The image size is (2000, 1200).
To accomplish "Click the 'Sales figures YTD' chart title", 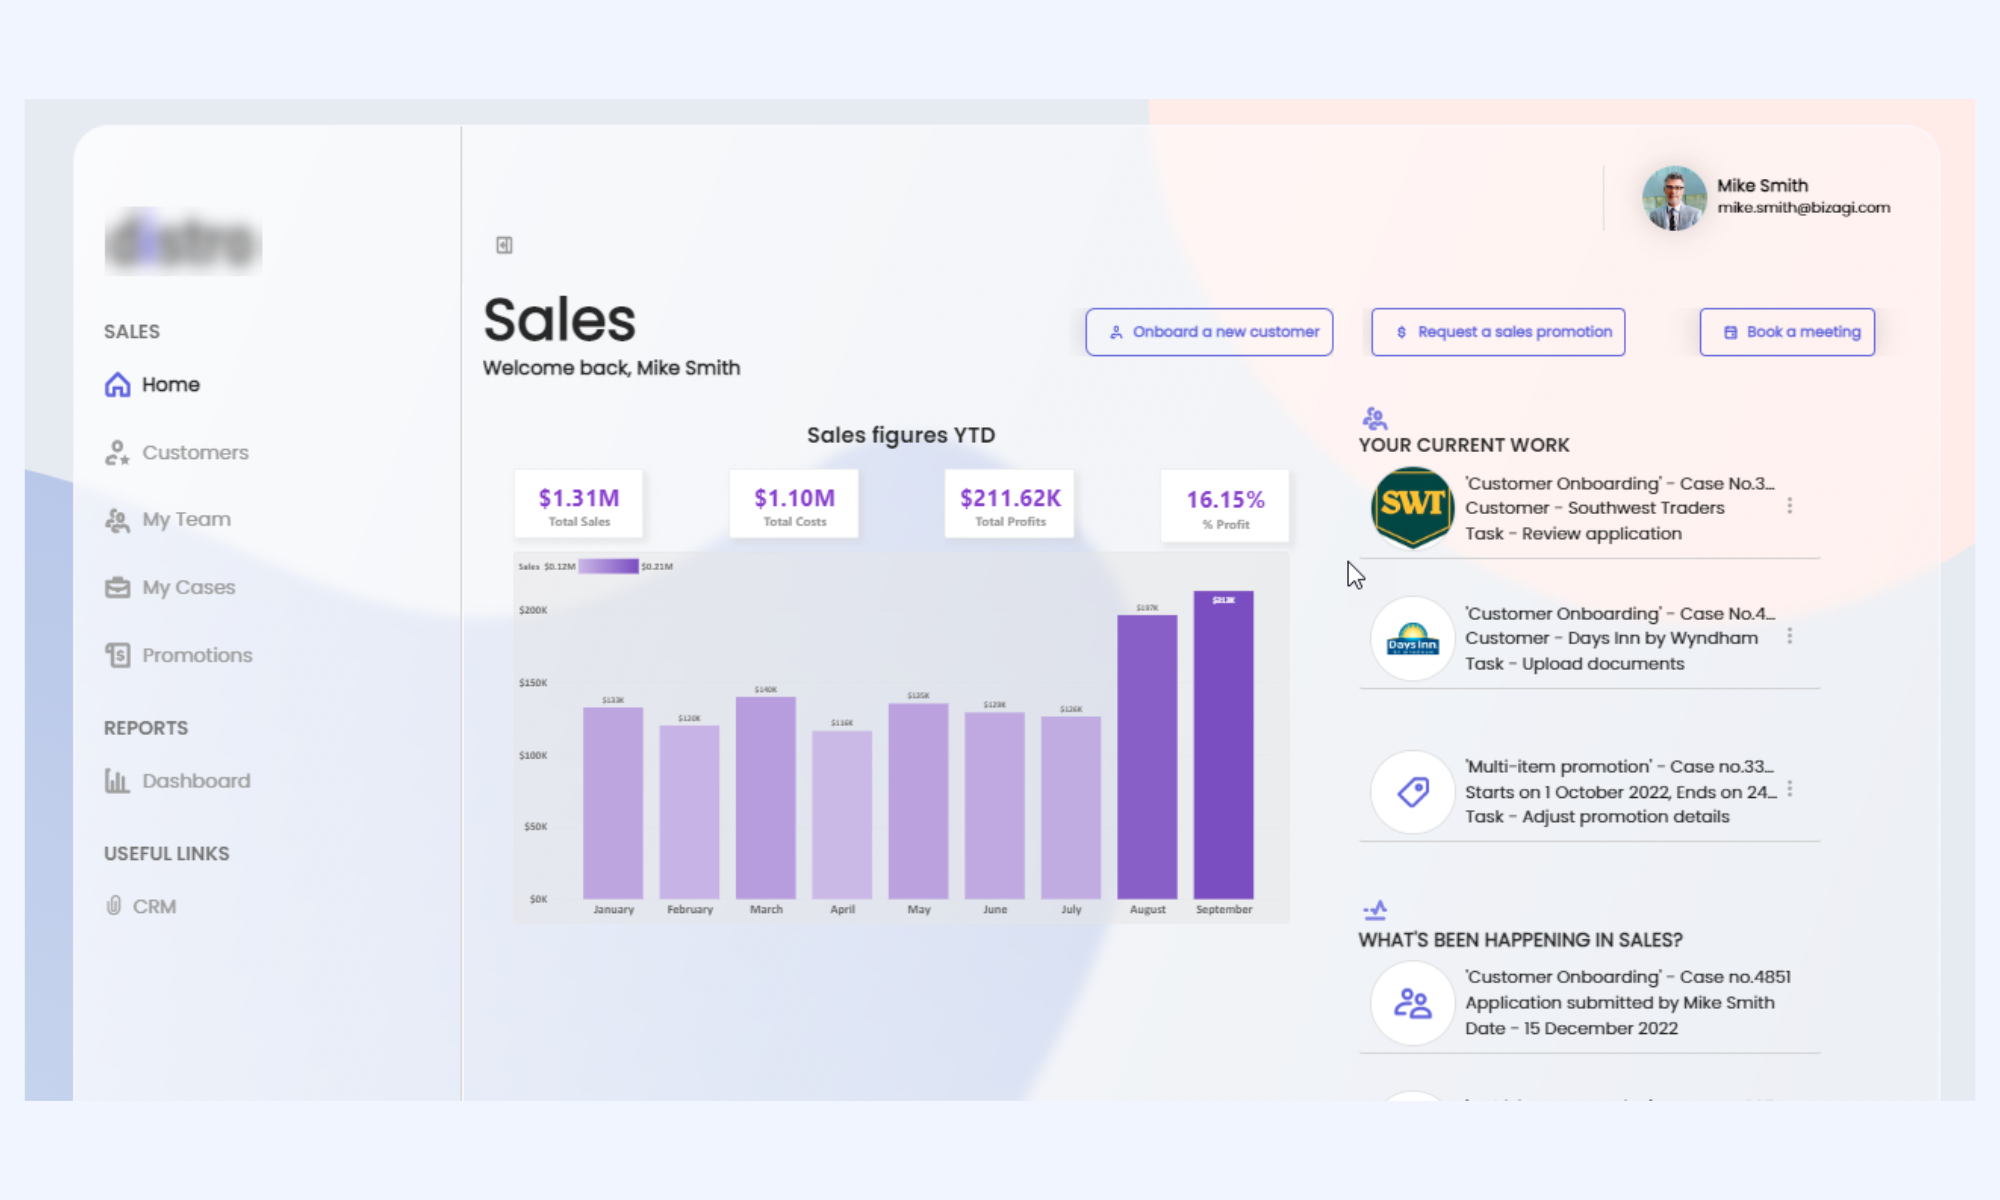I will coord(901,435).
